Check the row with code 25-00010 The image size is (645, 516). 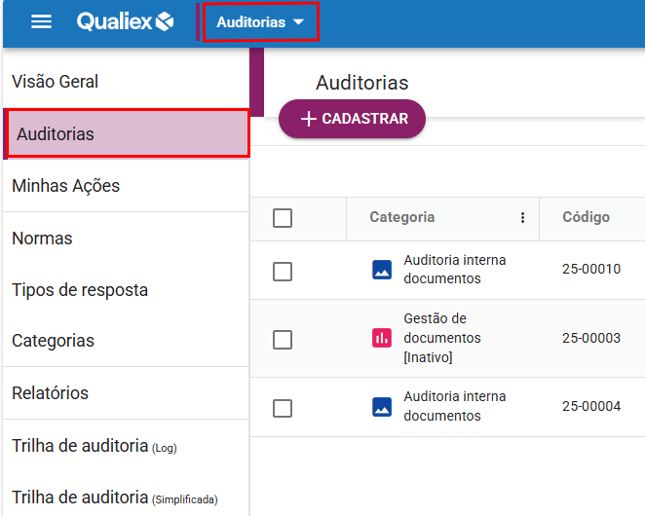pos(283,271)
